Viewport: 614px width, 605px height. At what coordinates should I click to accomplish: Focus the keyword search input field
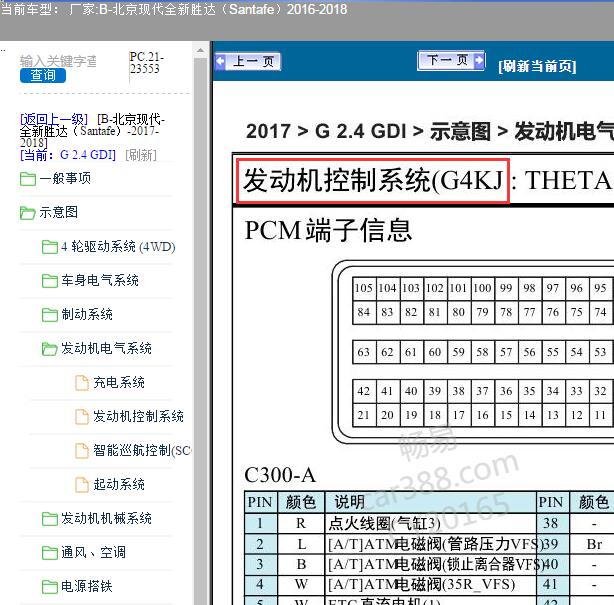(59, 61)
